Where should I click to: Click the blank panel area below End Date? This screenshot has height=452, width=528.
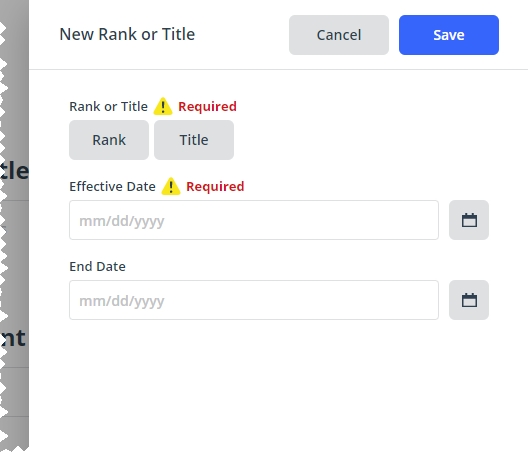278,386
